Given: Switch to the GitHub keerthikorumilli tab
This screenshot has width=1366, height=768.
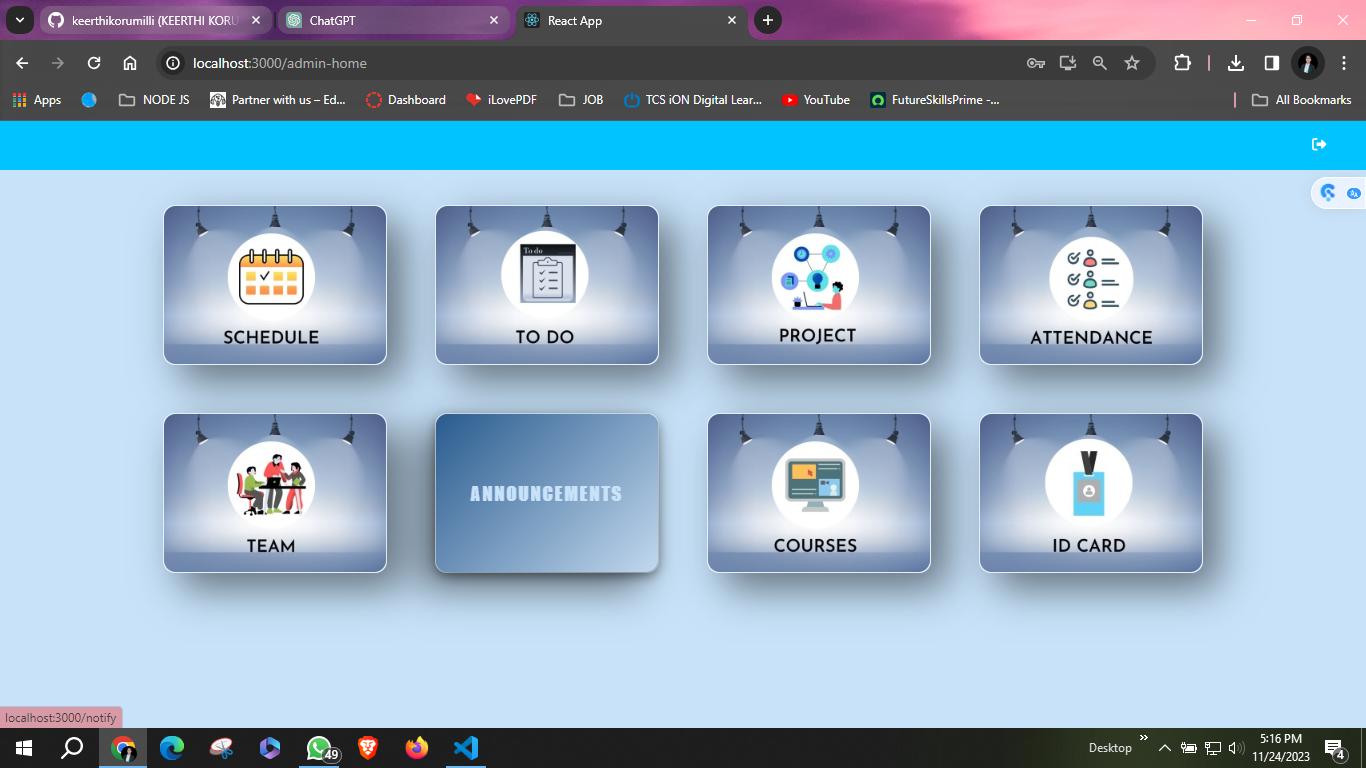Looking at the screenshot, I should pos(150,20).
